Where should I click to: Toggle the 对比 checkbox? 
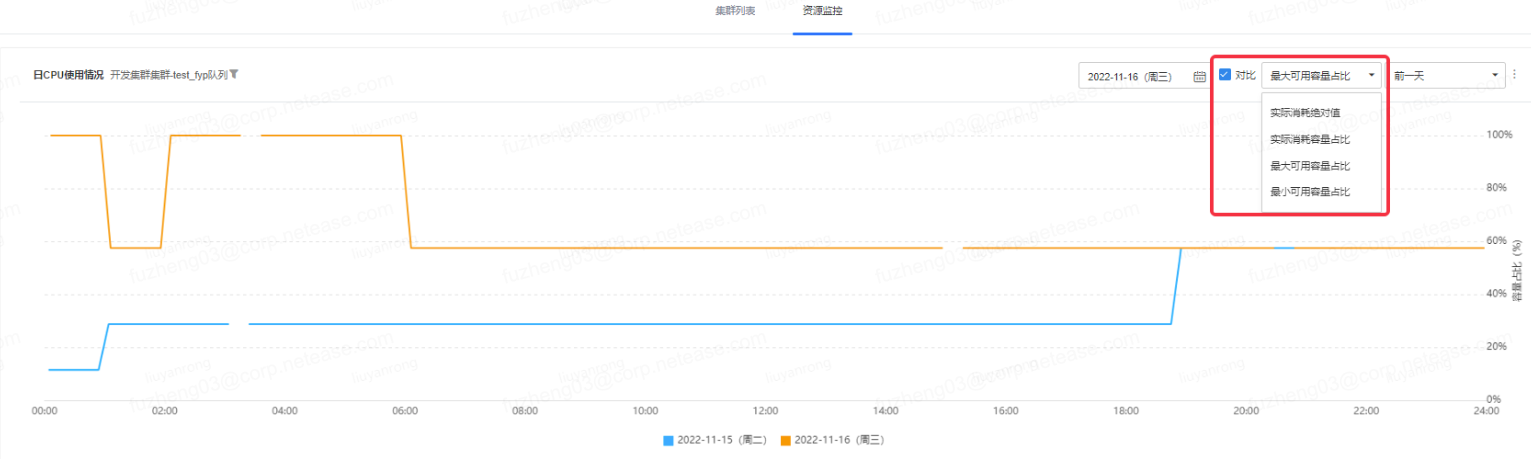(x=1225, y=75)
